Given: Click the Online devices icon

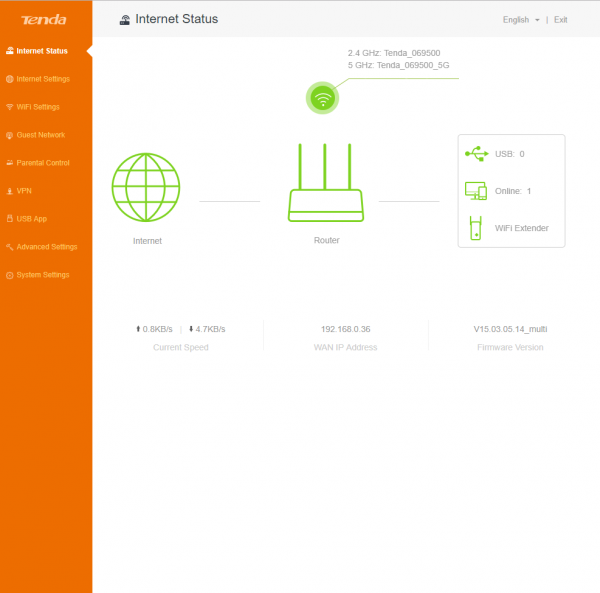Looking at the screenshot, I should coord(476,191).
